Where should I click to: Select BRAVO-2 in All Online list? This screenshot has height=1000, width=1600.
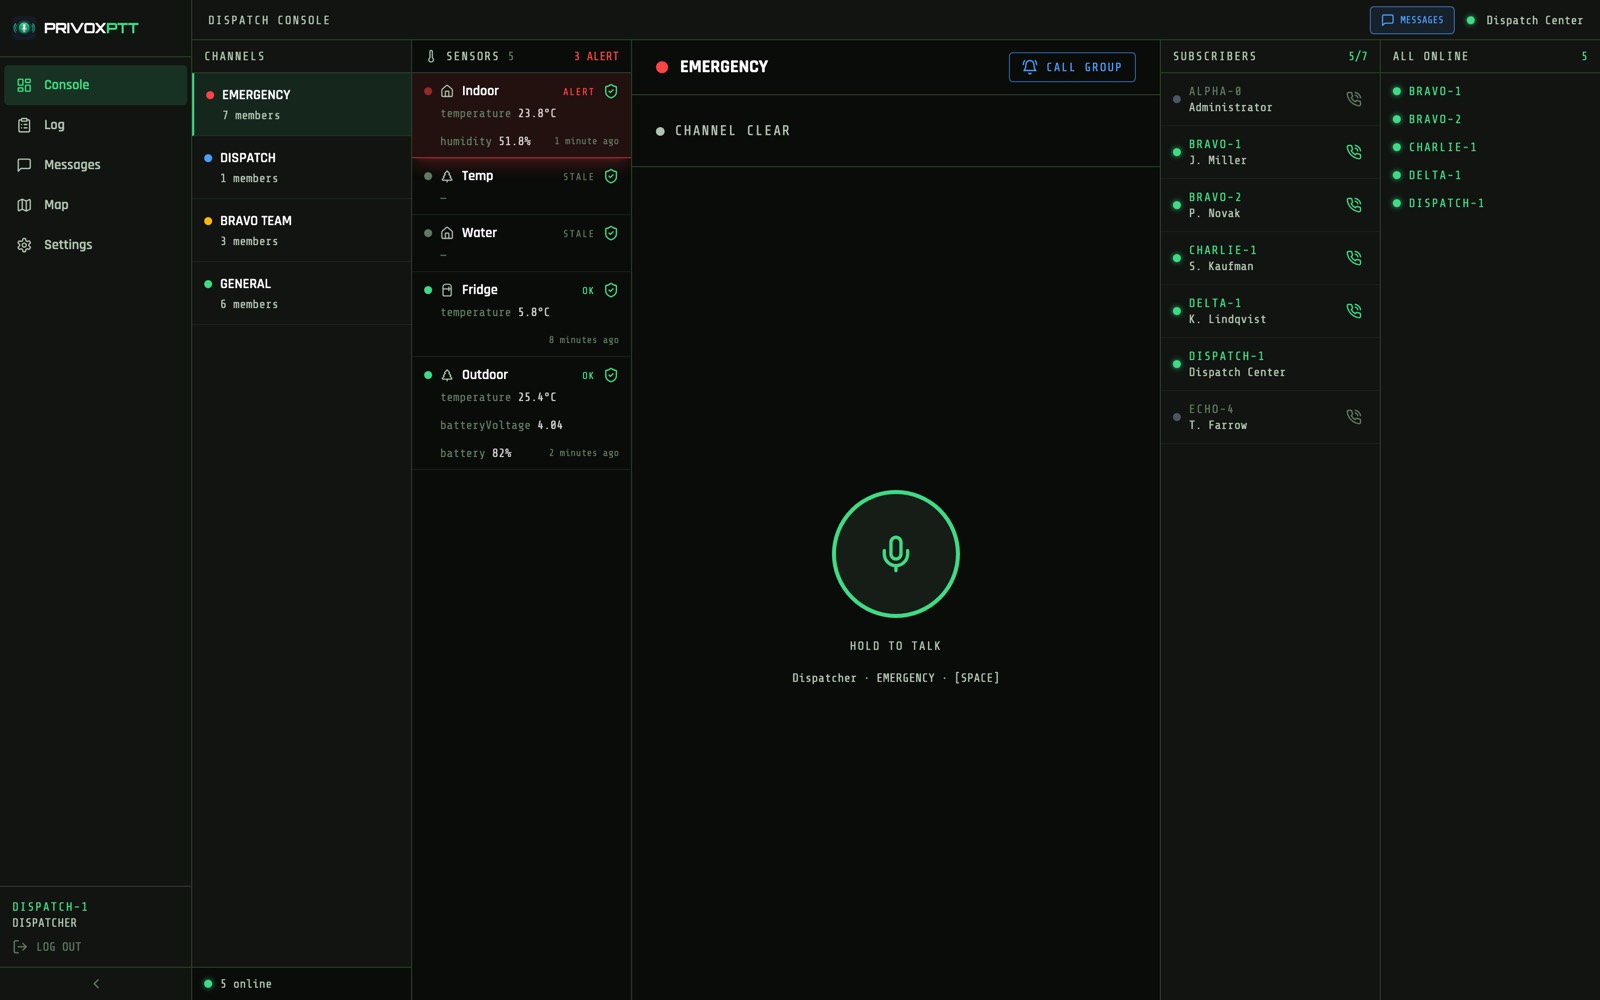[1435, 119]
